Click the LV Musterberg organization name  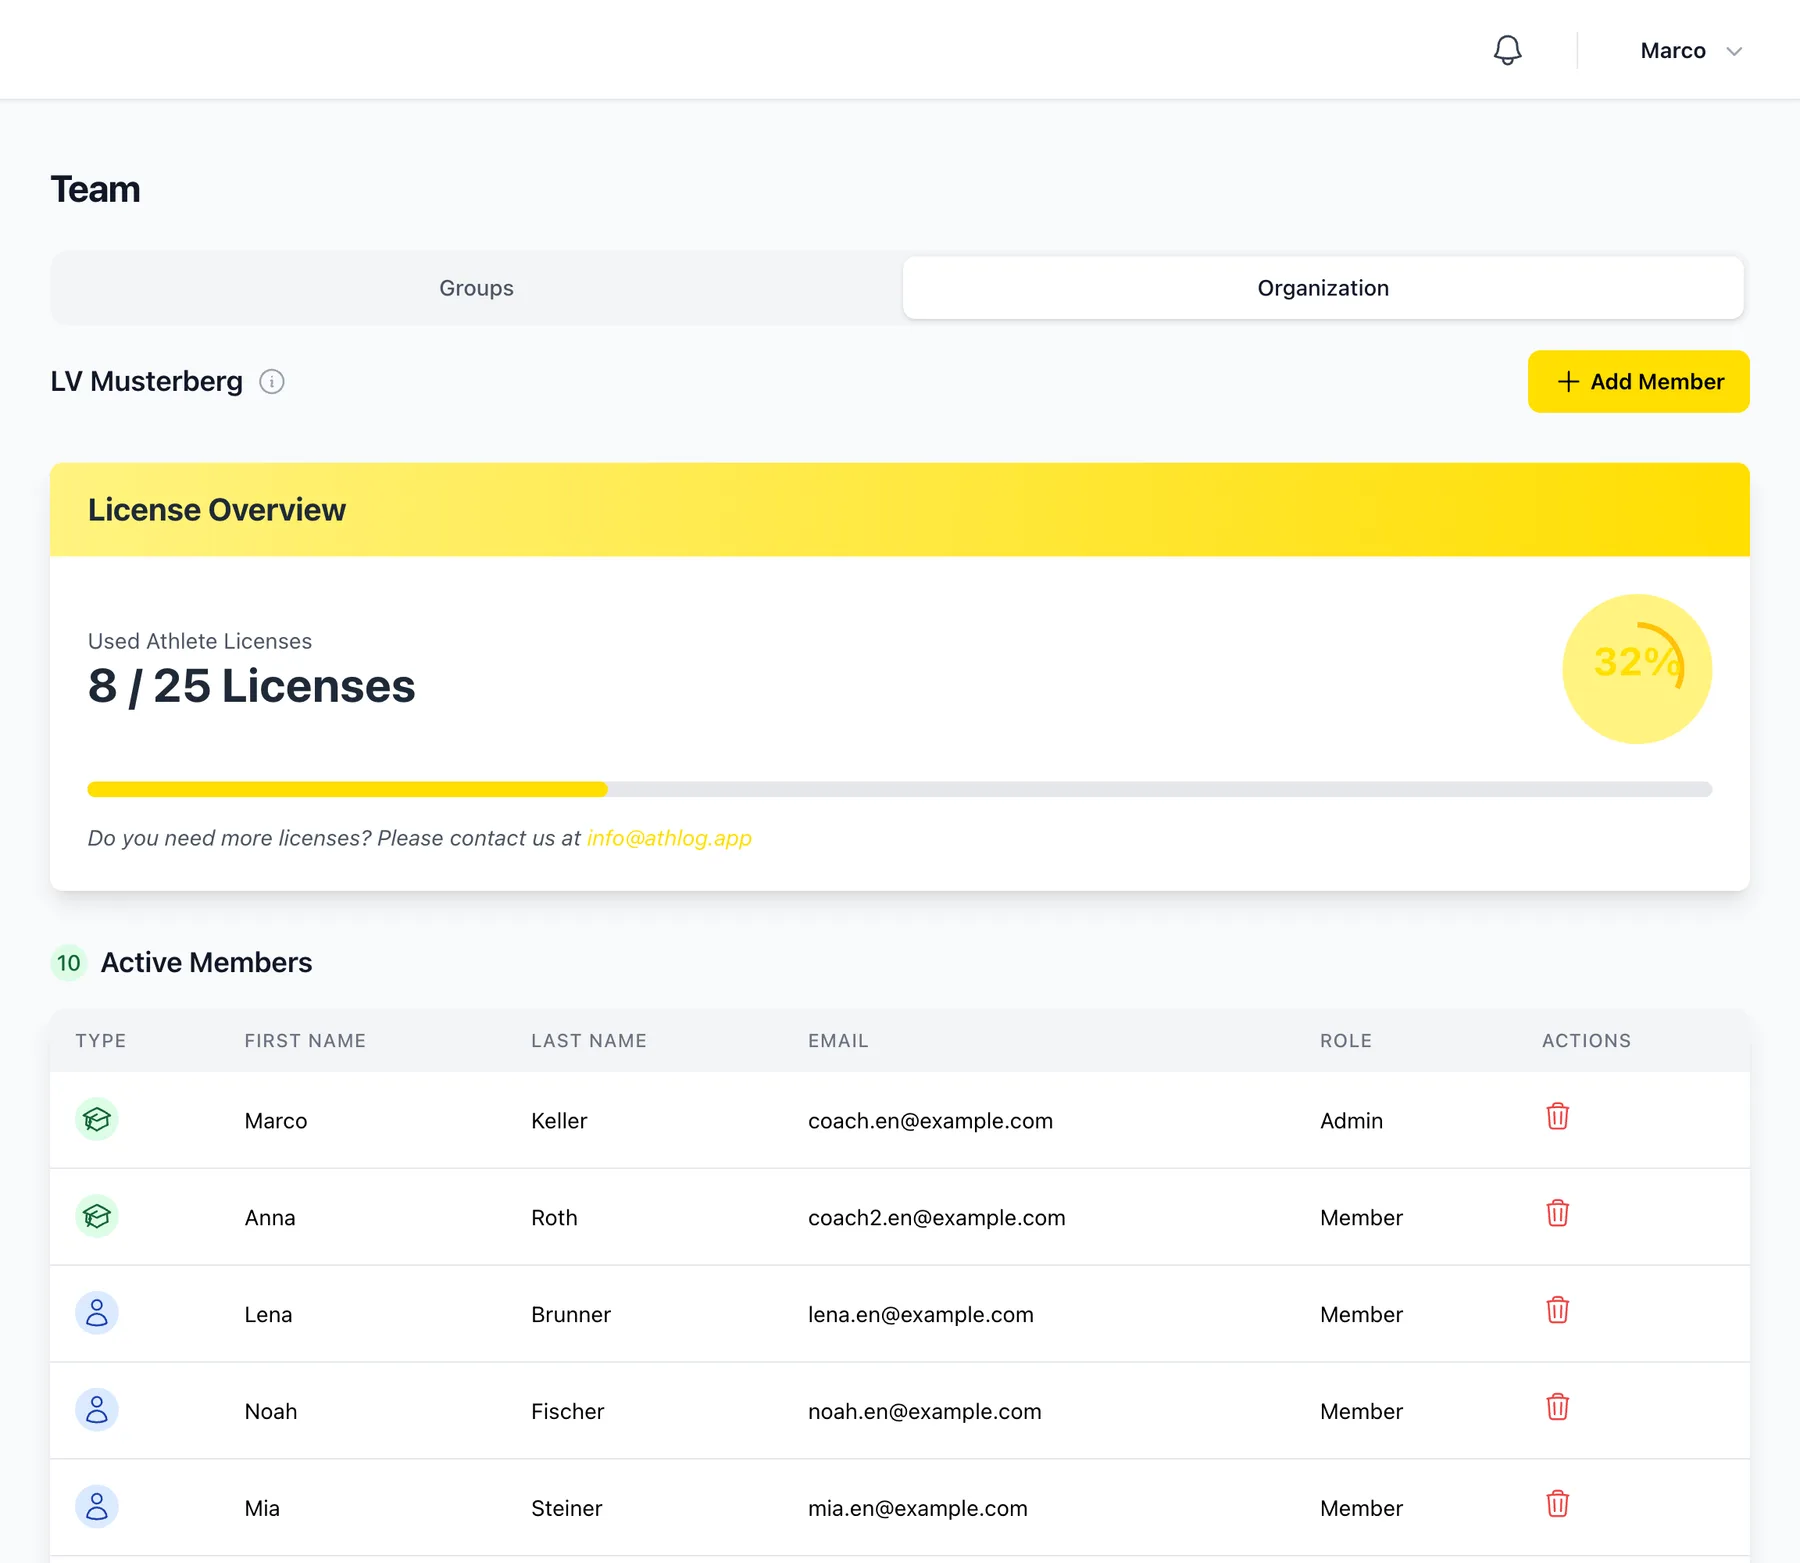(x=147, y=381)
